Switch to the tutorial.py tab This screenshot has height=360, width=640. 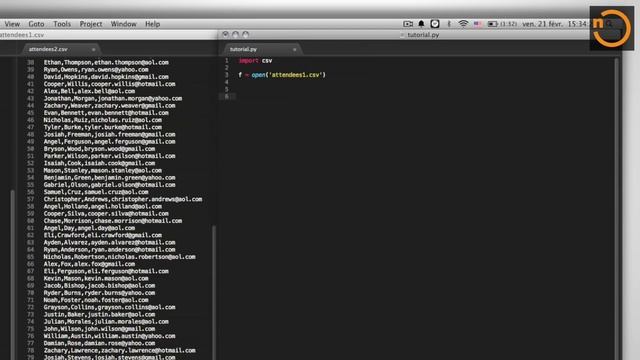(243, 49)
